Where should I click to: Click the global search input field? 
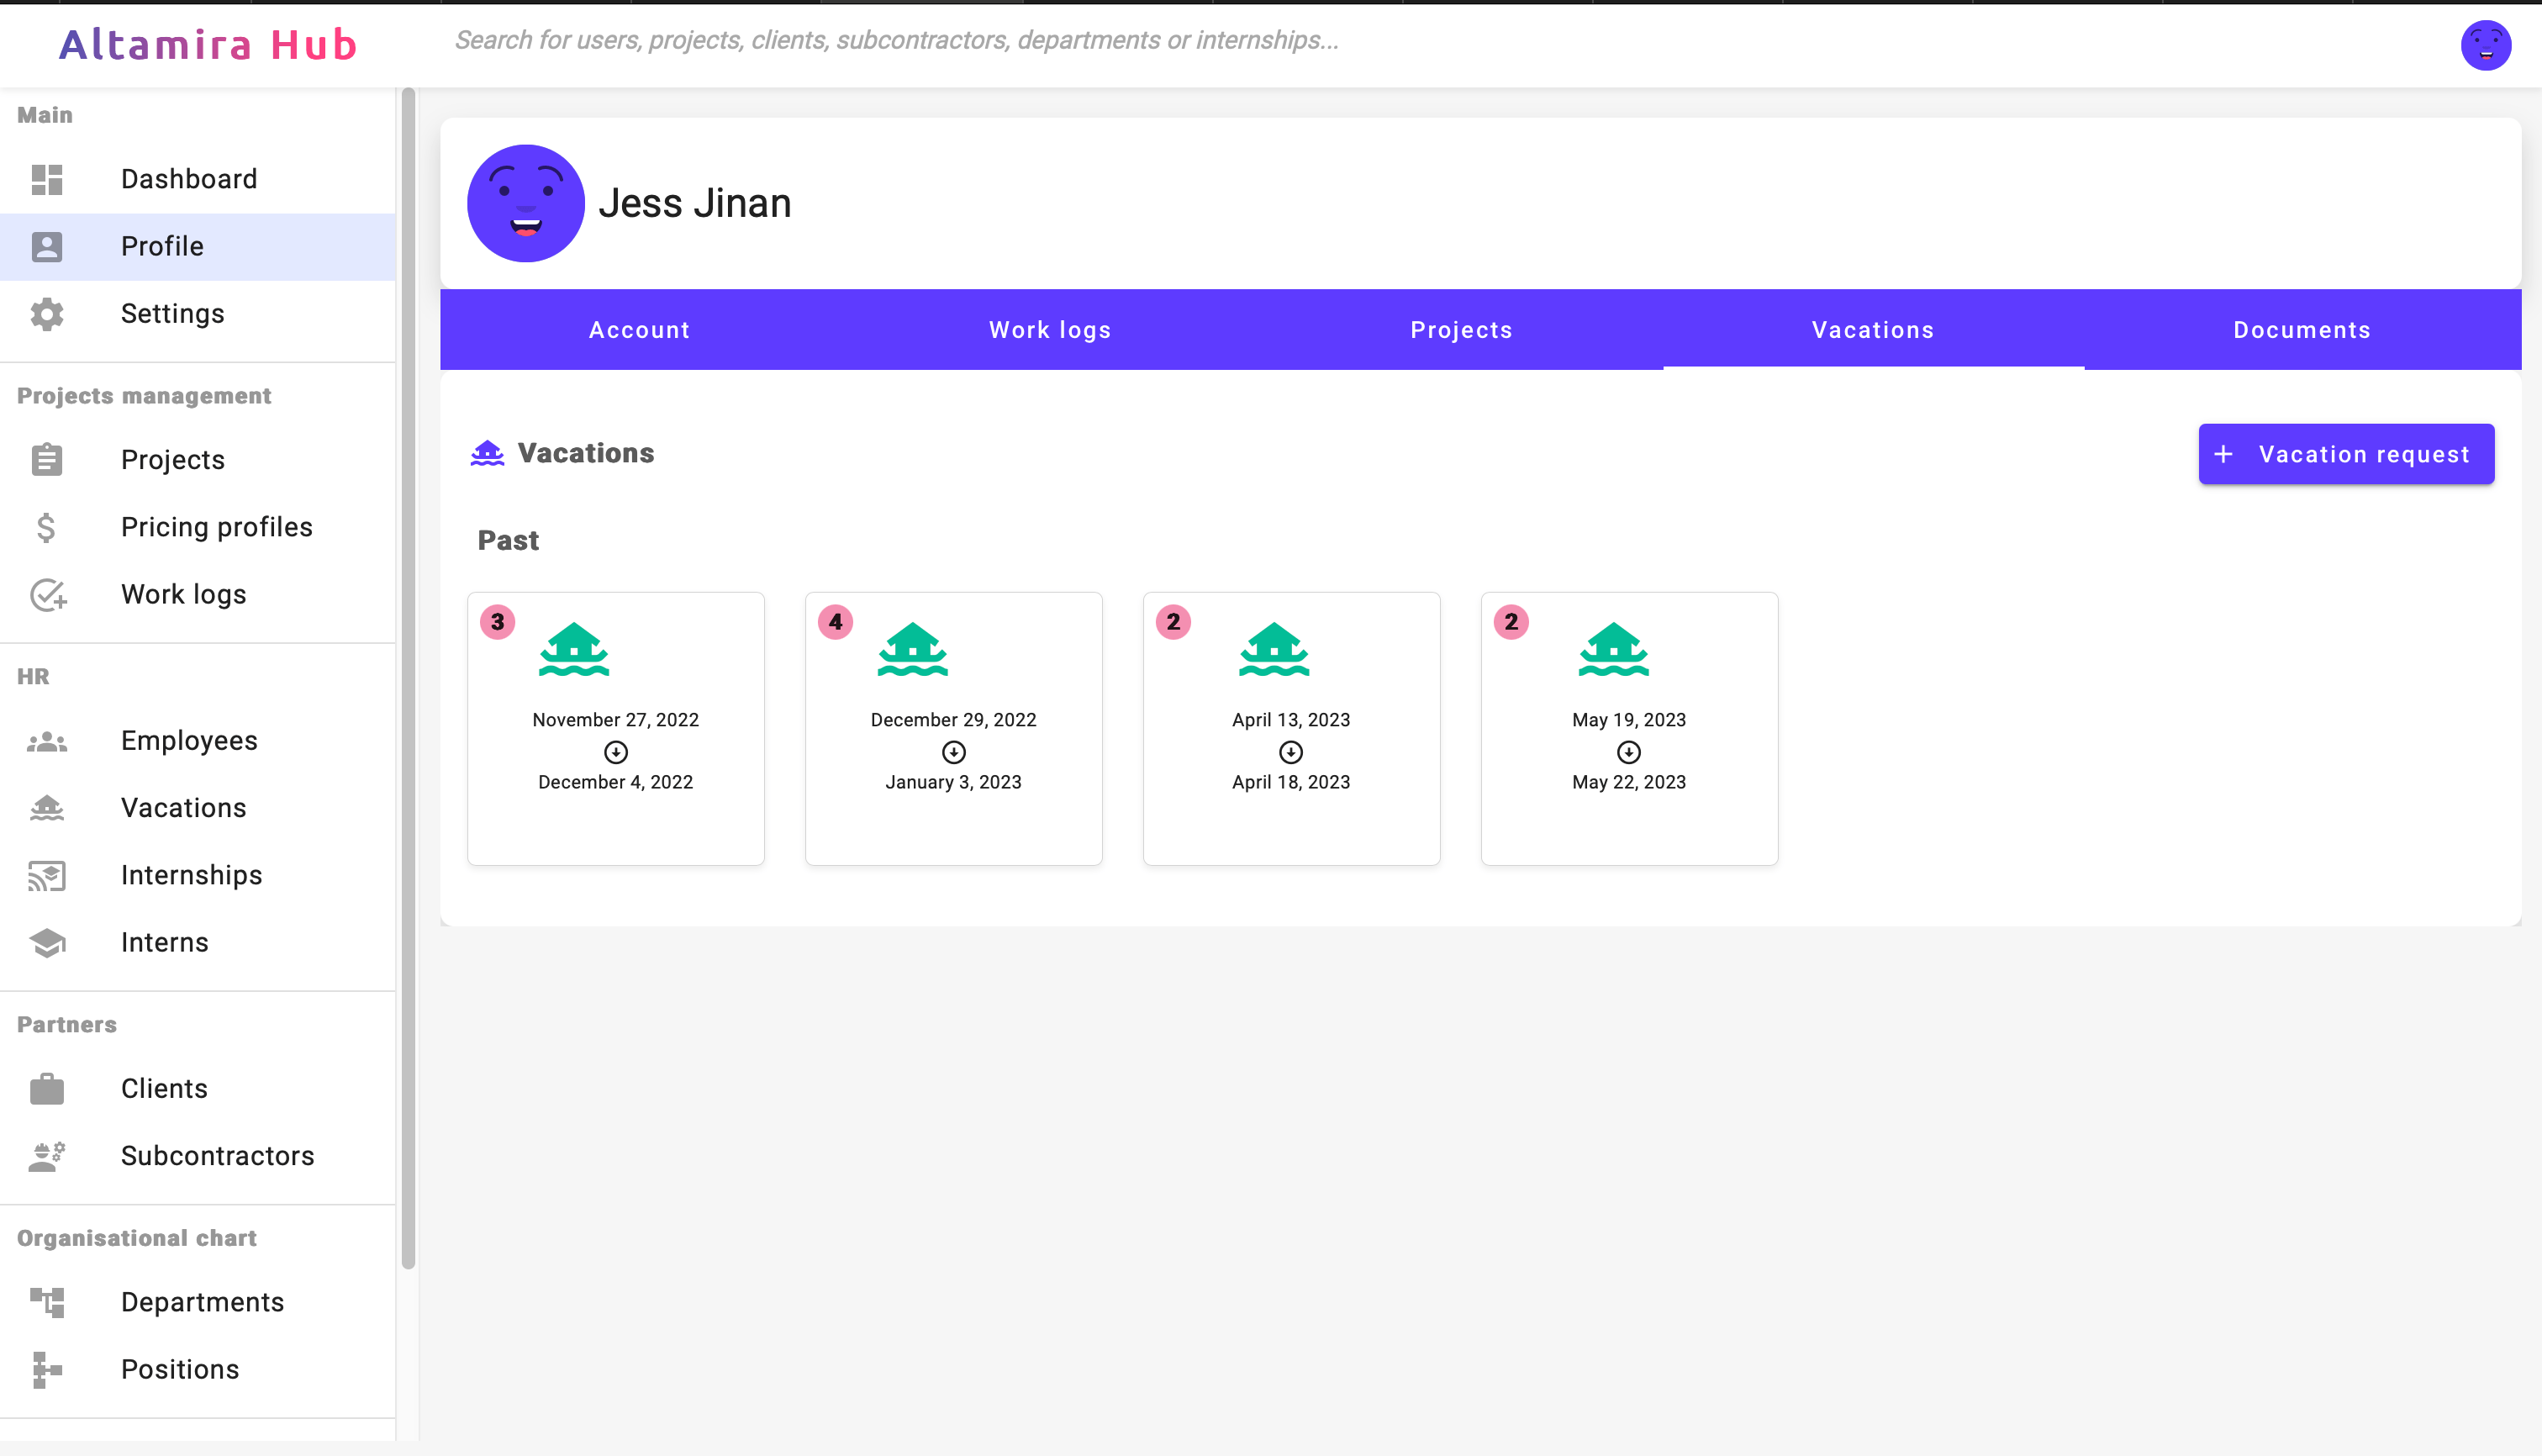tap(896, 41)
